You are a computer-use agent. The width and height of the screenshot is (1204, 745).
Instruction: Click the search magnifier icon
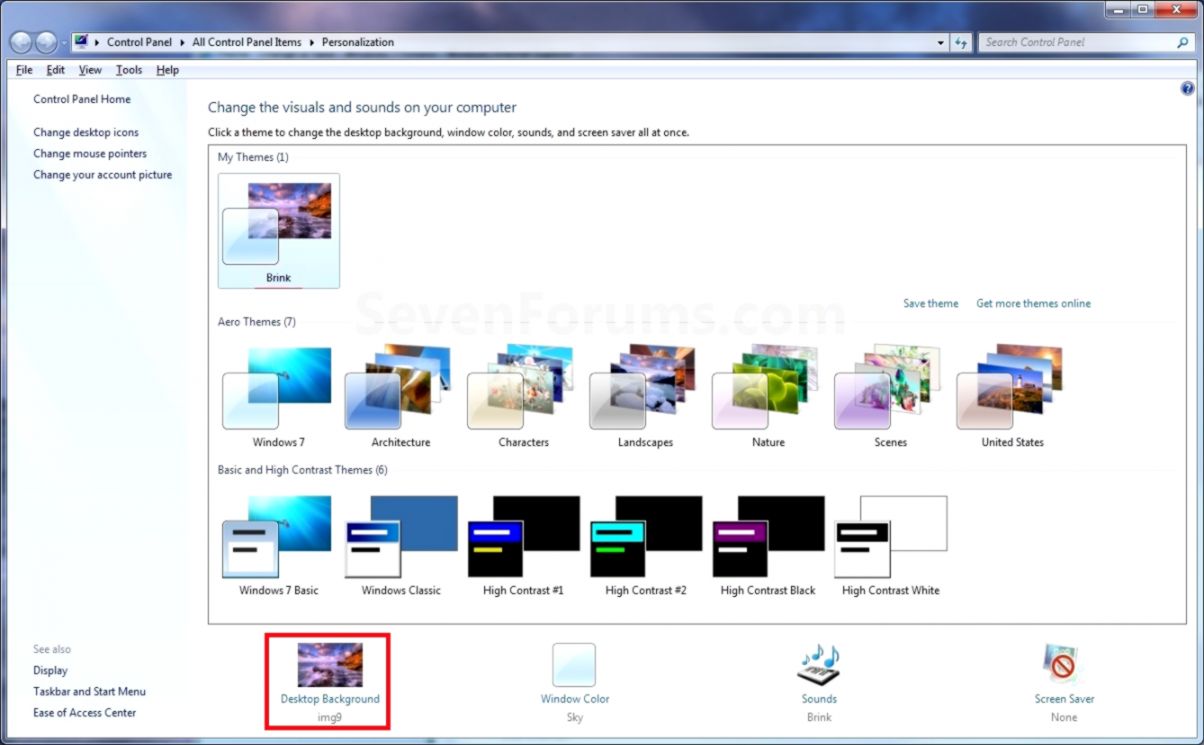(1183, 43)
